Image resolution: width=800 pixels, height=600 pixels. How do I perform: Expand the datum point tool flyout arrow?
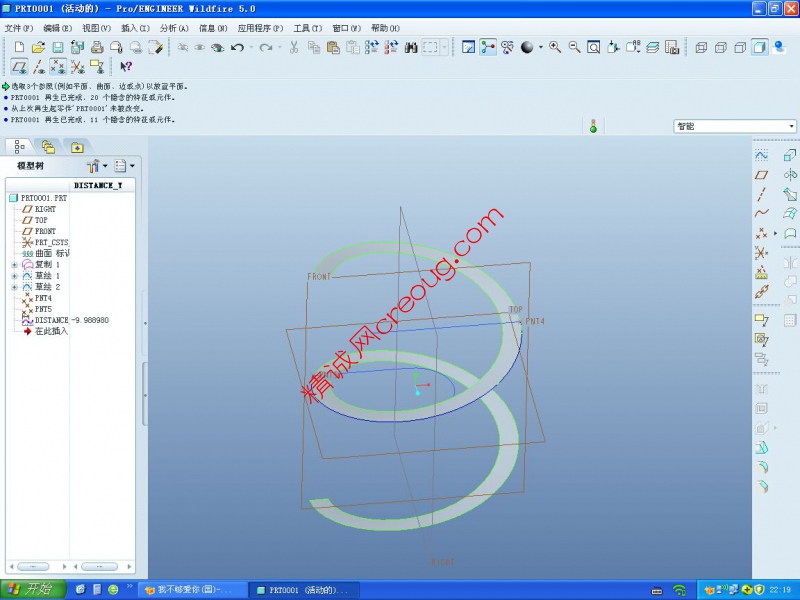coord(776,233)
